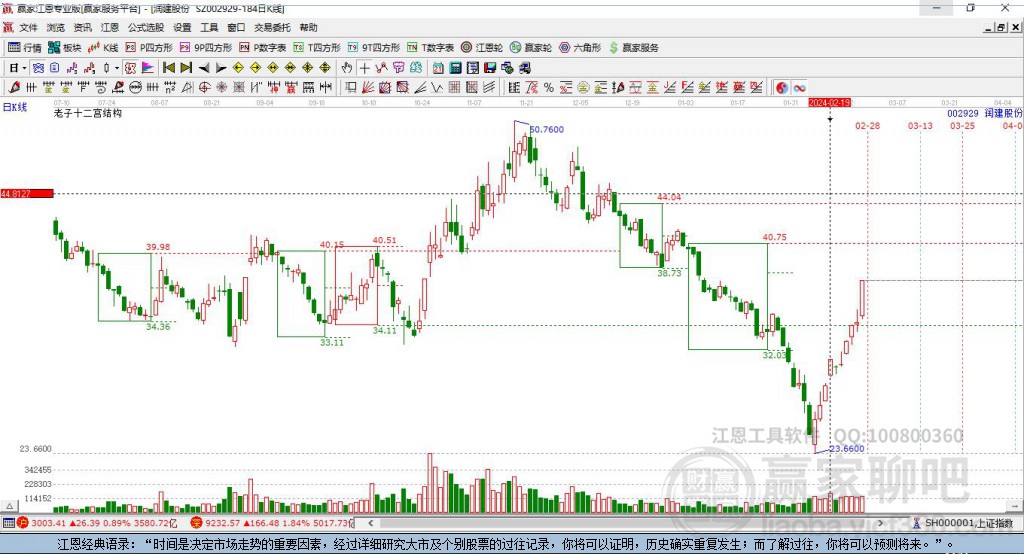1024x554 pixels.
Task: Launch the 赢家轮 wheel tool
Action: (x=530, y=48)
